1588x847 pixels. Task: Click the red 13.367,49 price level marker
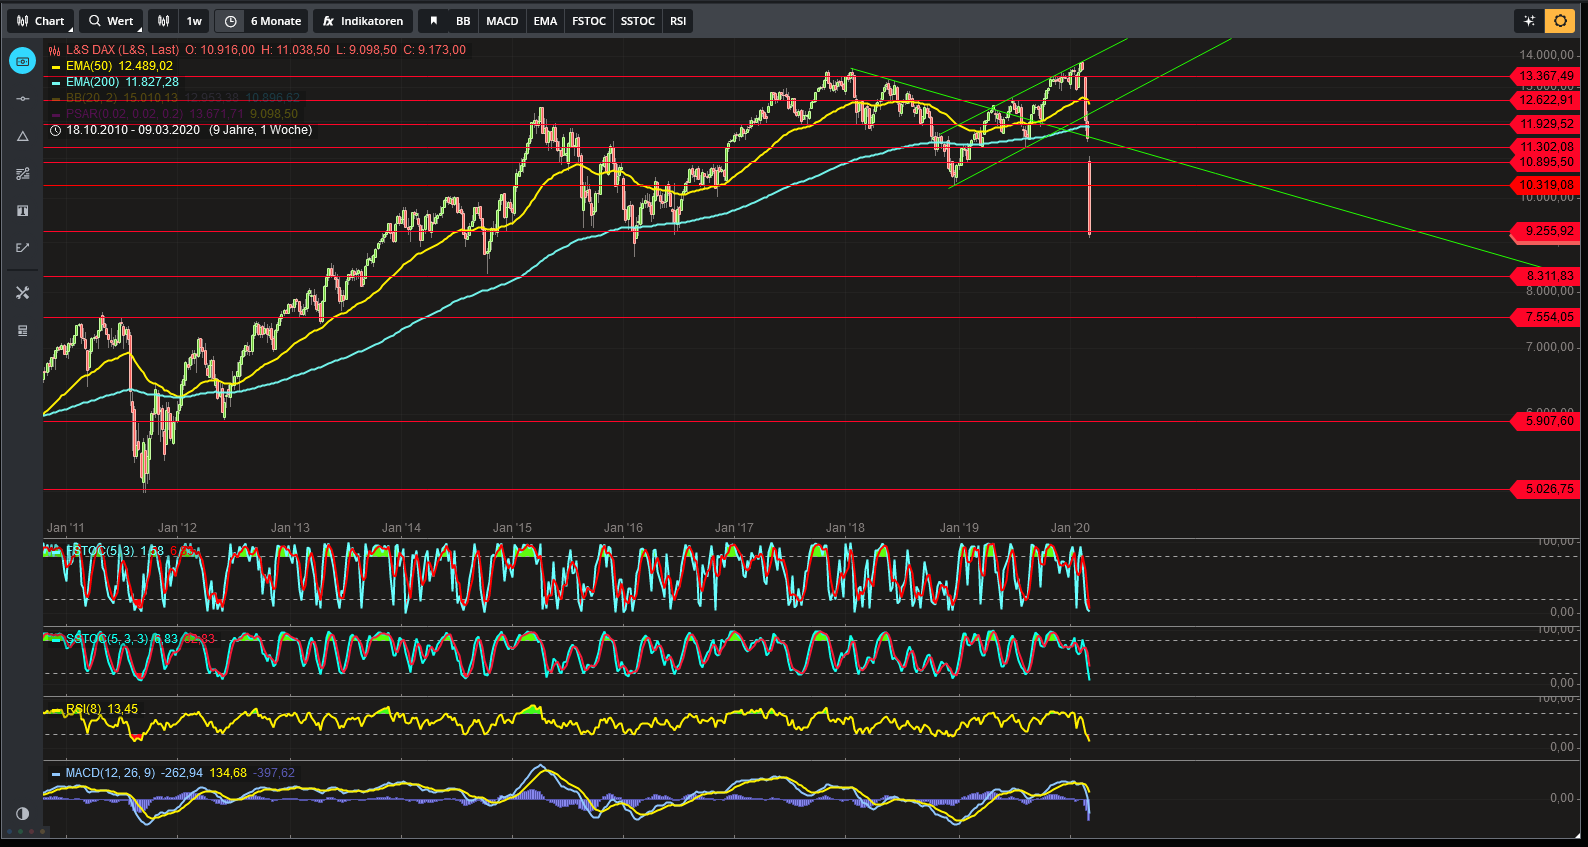pyautogui.click(x=1545, y=76)
